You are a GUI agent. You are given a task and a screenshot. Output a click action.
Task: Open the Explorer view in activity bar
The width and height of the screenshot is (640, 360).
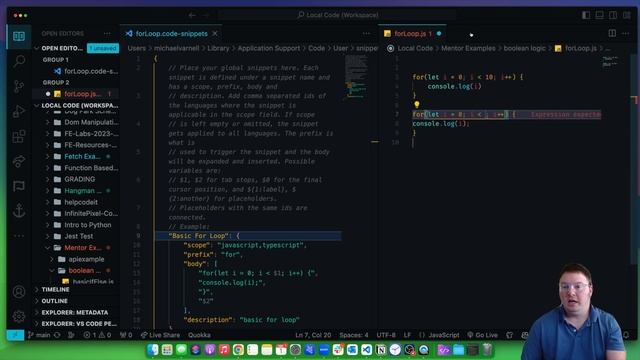tap(19, 36)
